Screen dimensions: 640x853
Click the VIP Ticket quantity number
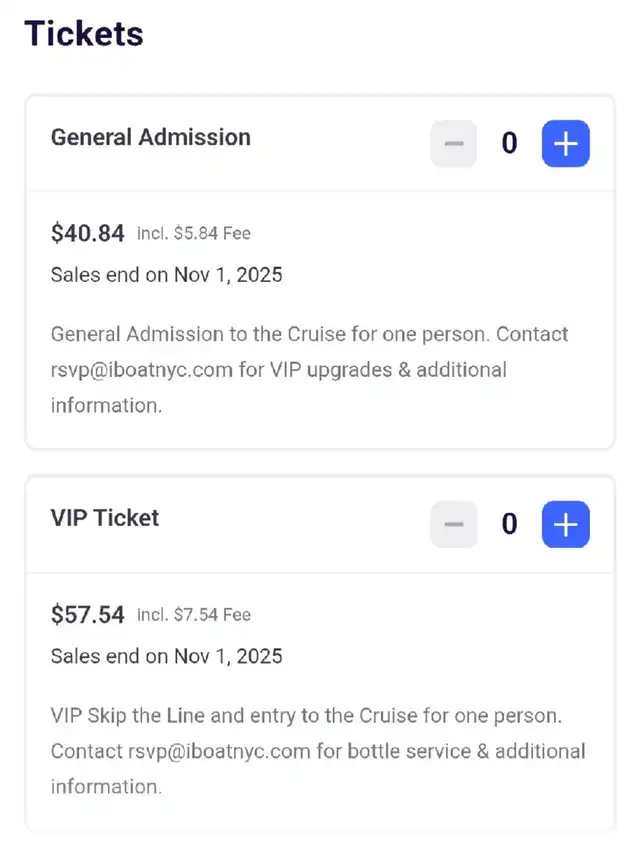click(510, 525)
